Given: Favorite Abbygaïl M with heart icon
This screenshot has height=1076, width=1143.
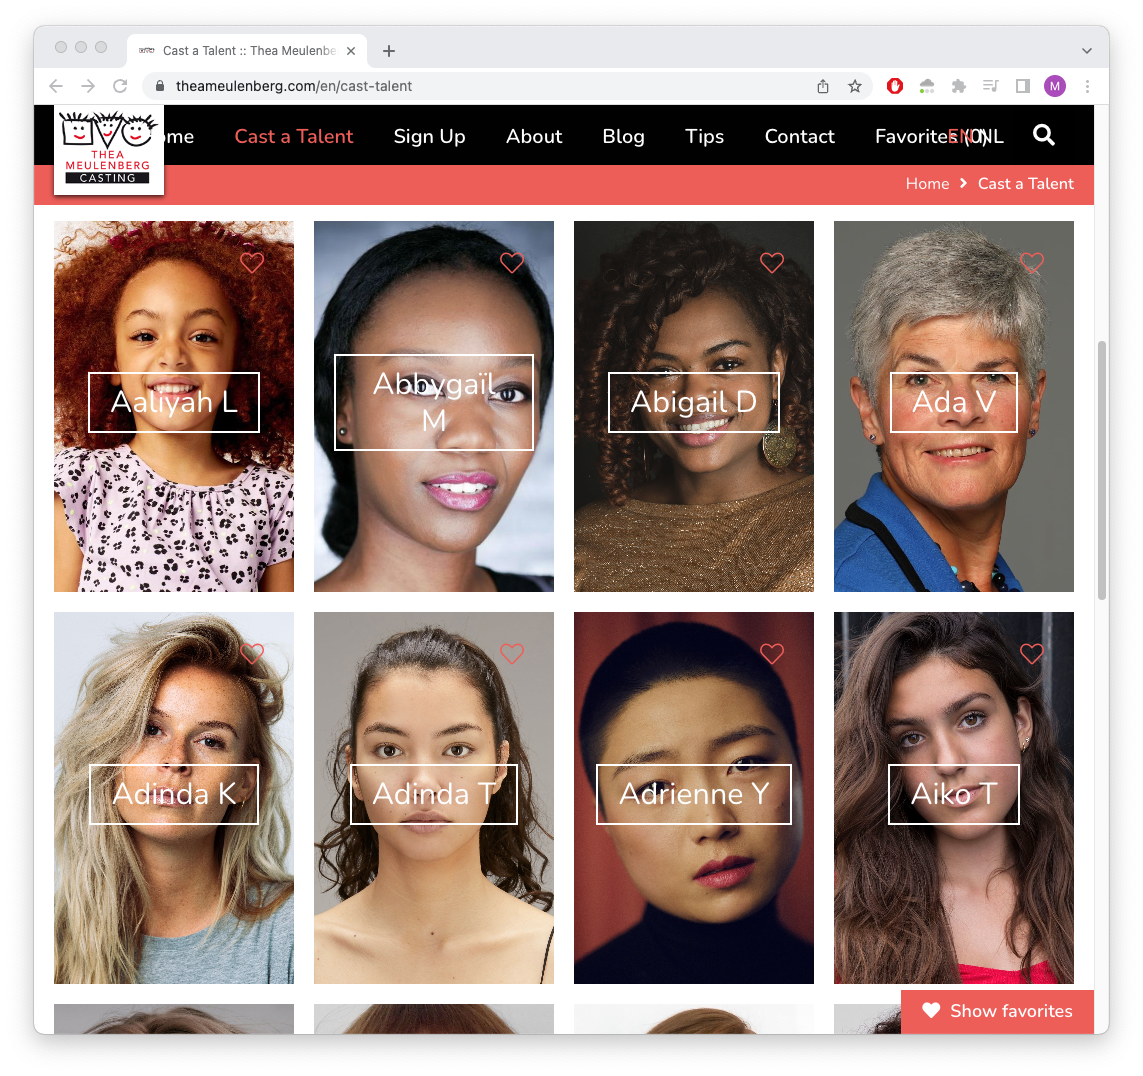Looking at the screenshot, I should (x=512, y=262).
